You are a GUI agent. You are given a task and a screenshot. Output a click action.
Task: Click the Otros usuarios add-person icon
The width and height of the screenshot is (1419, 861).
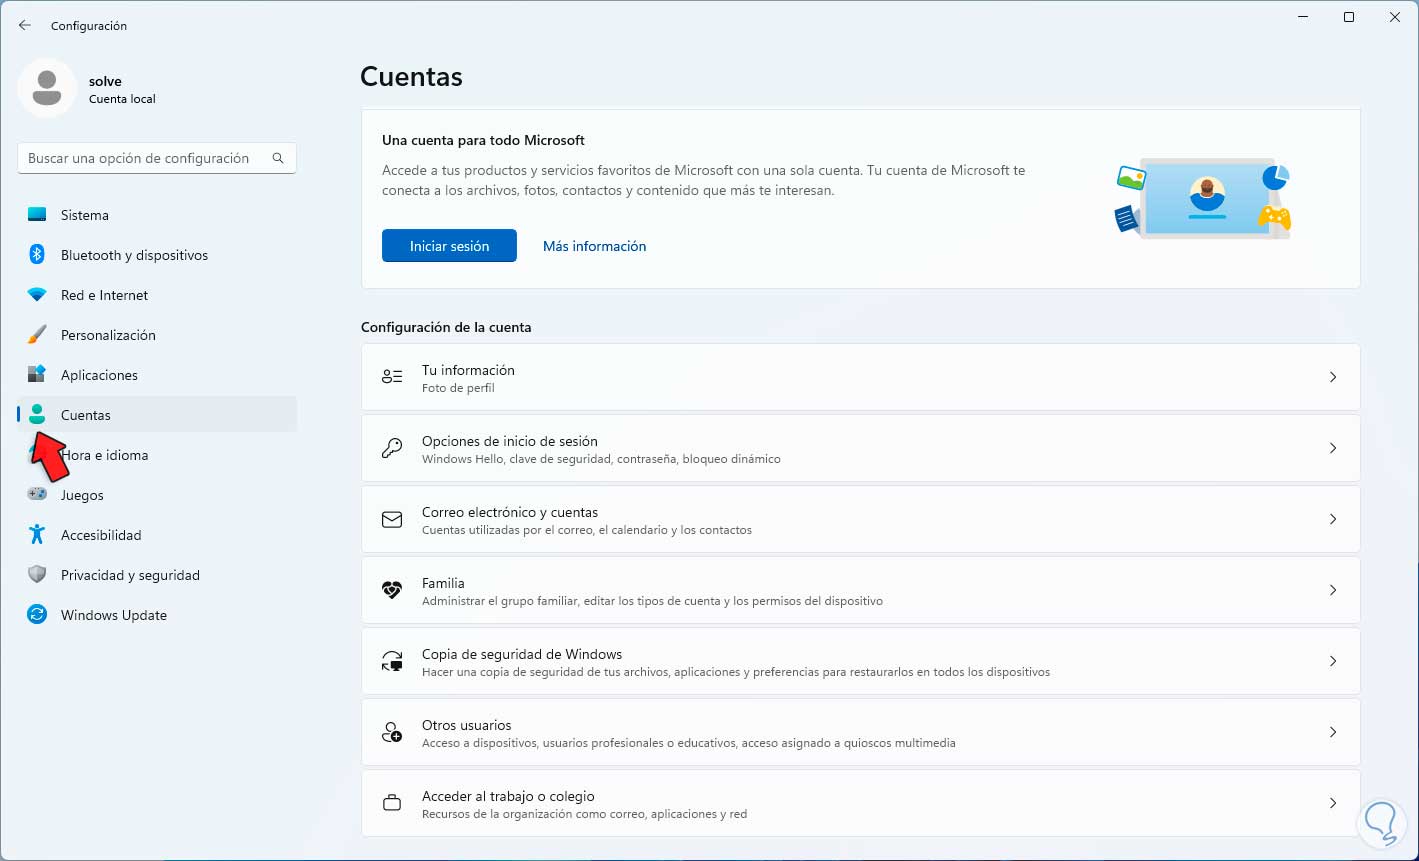(x=392, y=732)
